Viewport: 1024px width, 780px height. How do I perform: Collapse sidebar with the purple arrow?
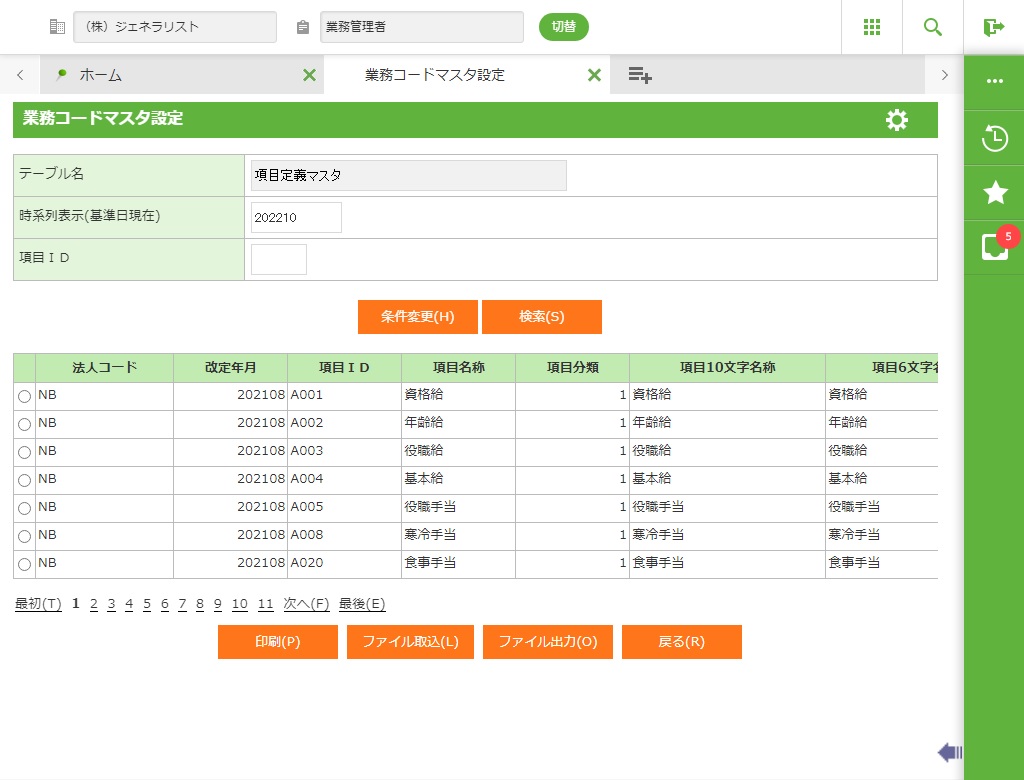[949, 752]
